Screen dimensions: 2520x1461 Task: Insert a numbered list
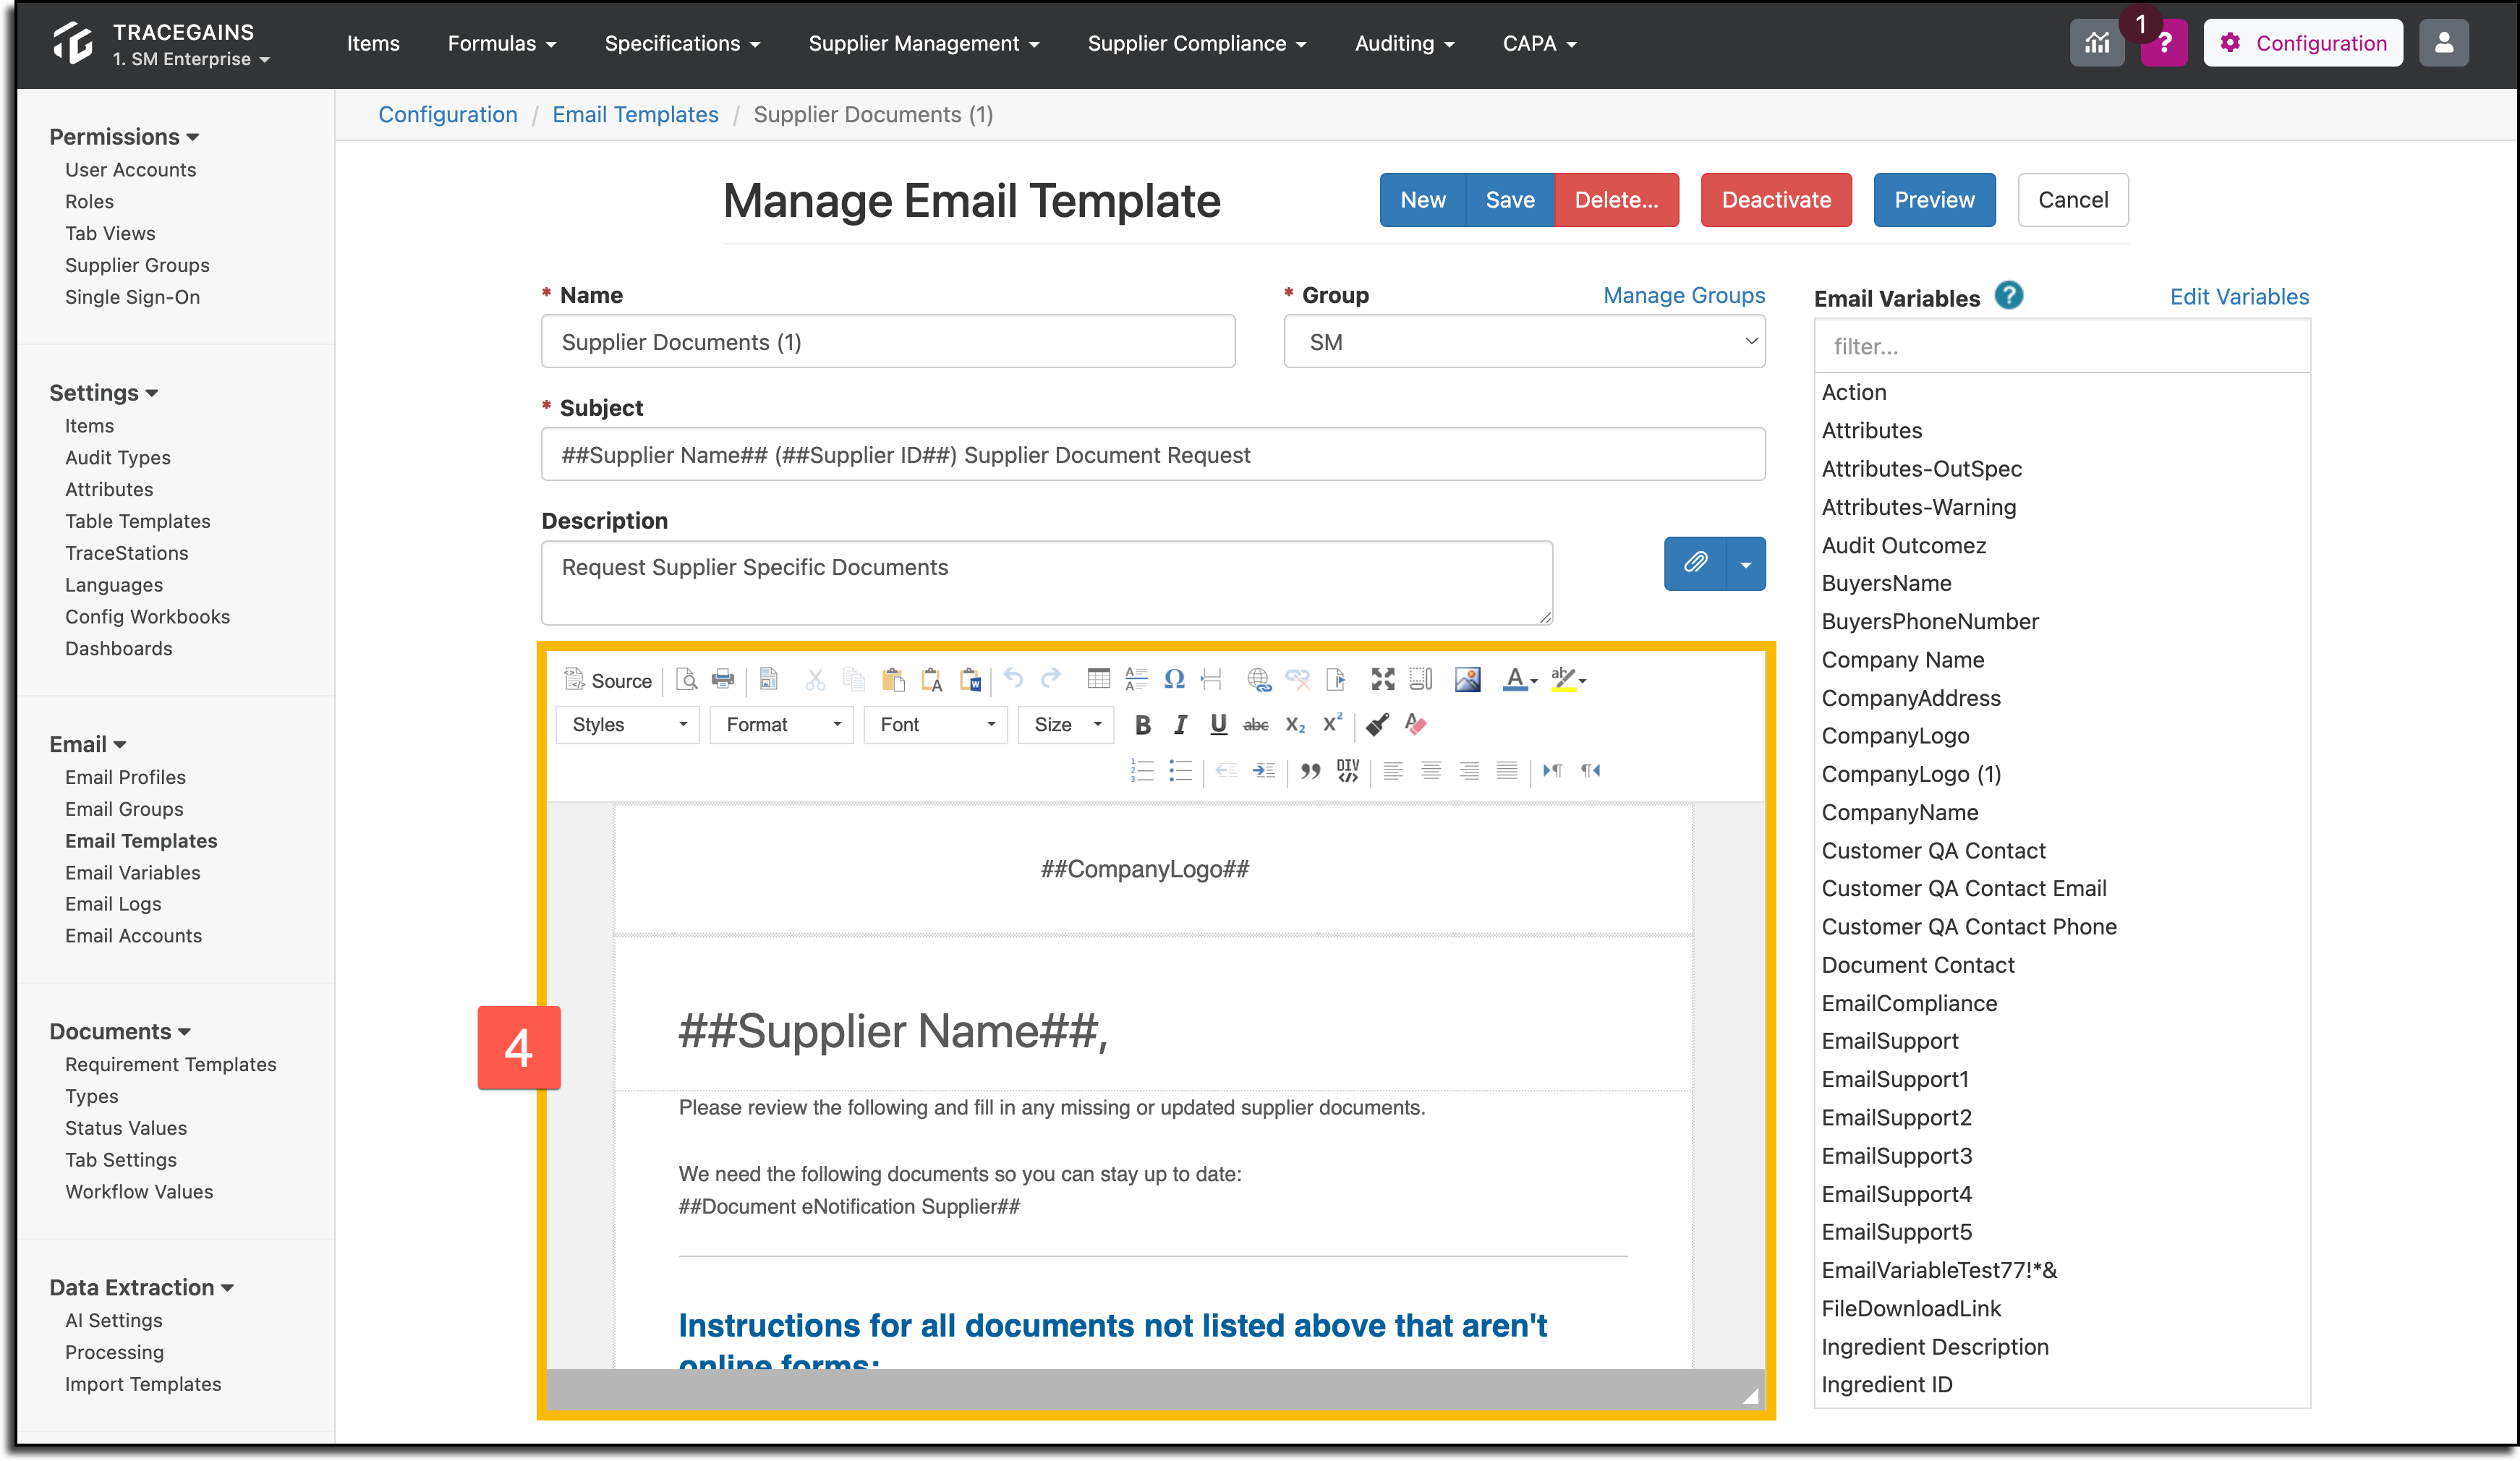tap(1142, 770)
